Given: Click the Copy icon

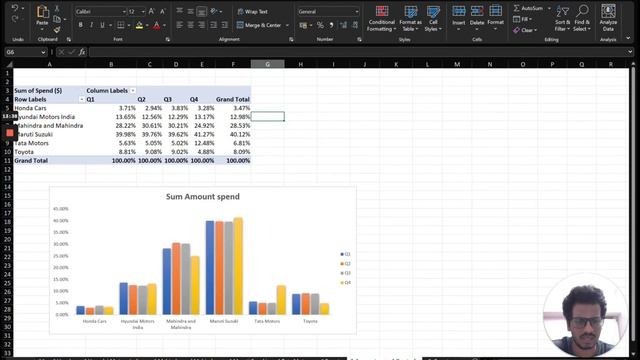Looking at the screenshot, I should point(57,19).
